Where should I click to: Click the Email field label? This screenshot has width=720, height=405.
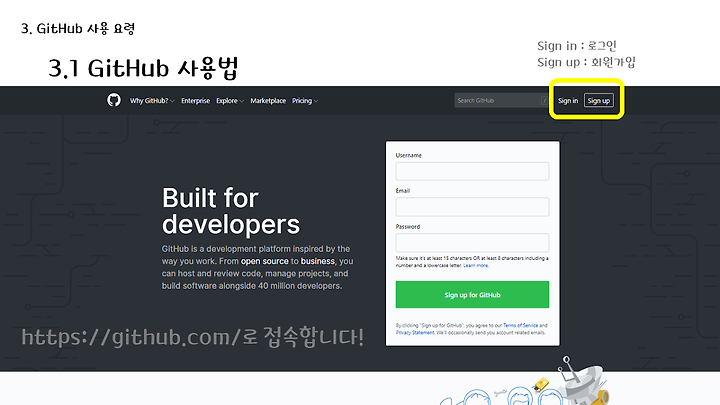pos(402,191)
